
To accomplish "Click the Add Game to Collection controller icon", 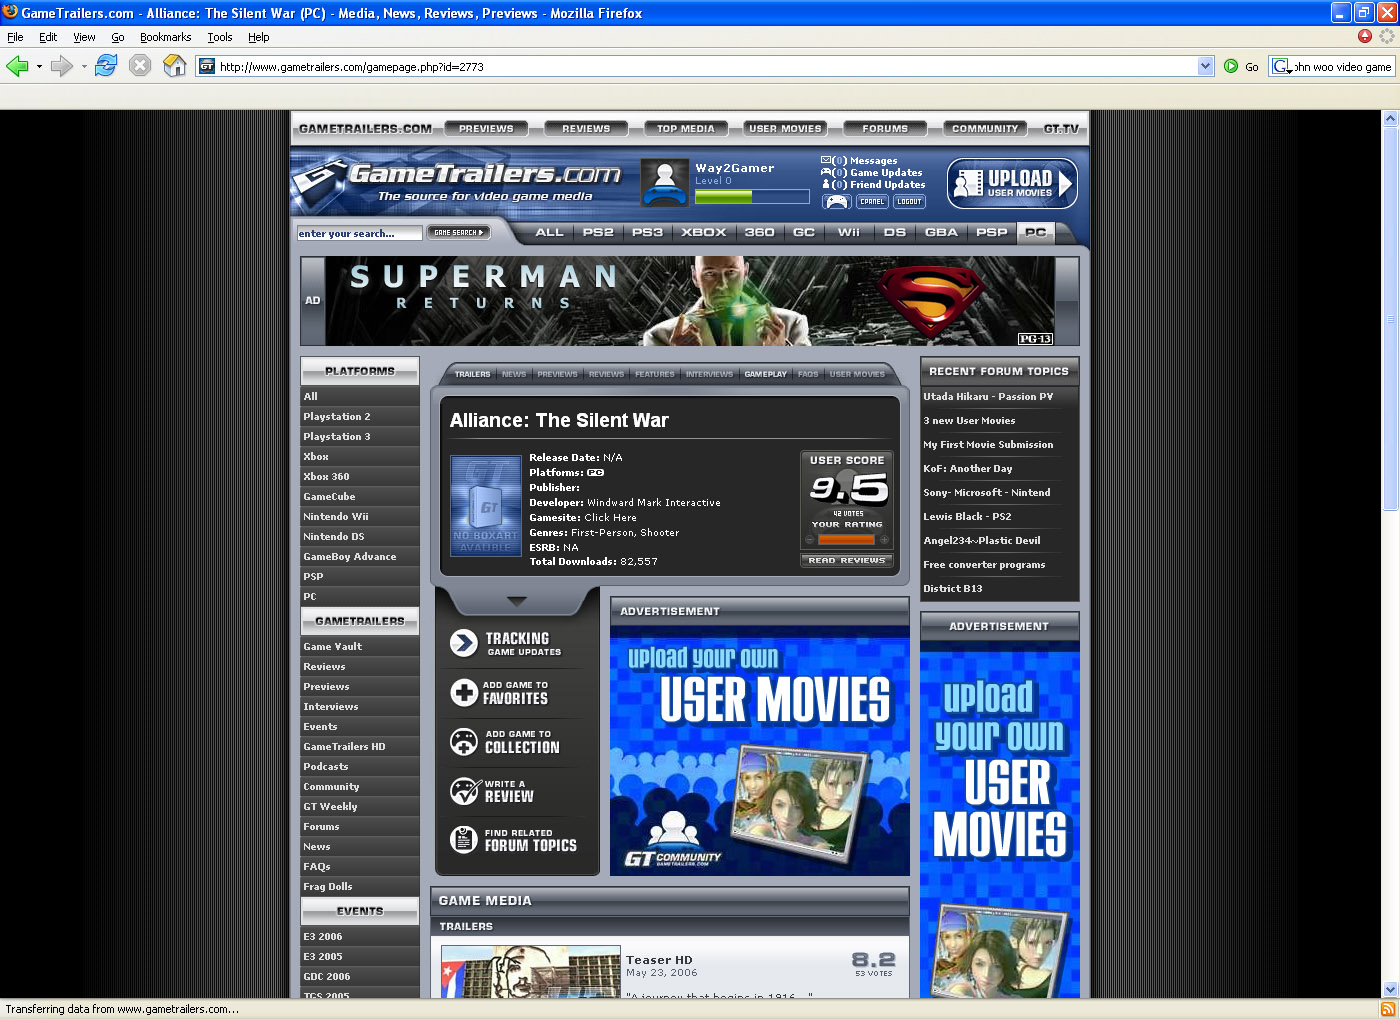I will (x=464, y=741).
